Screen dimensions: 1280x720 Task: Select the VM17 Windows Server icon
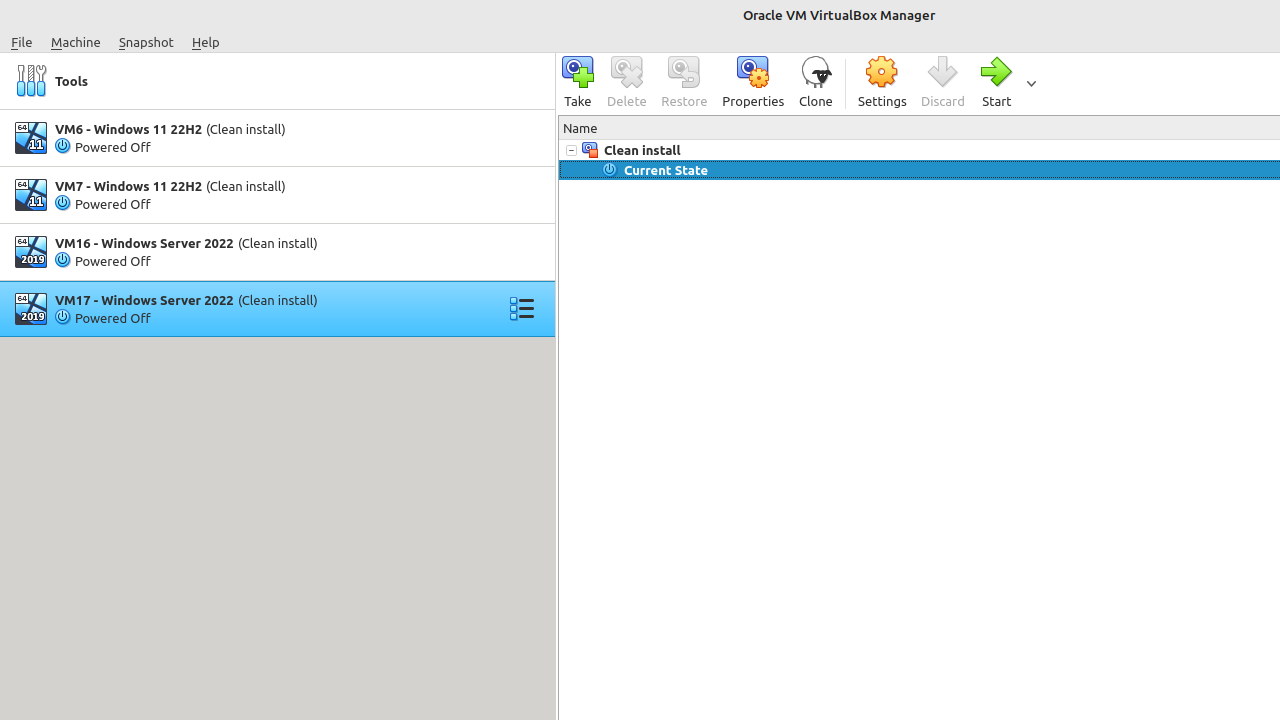[x=31, y=309]
